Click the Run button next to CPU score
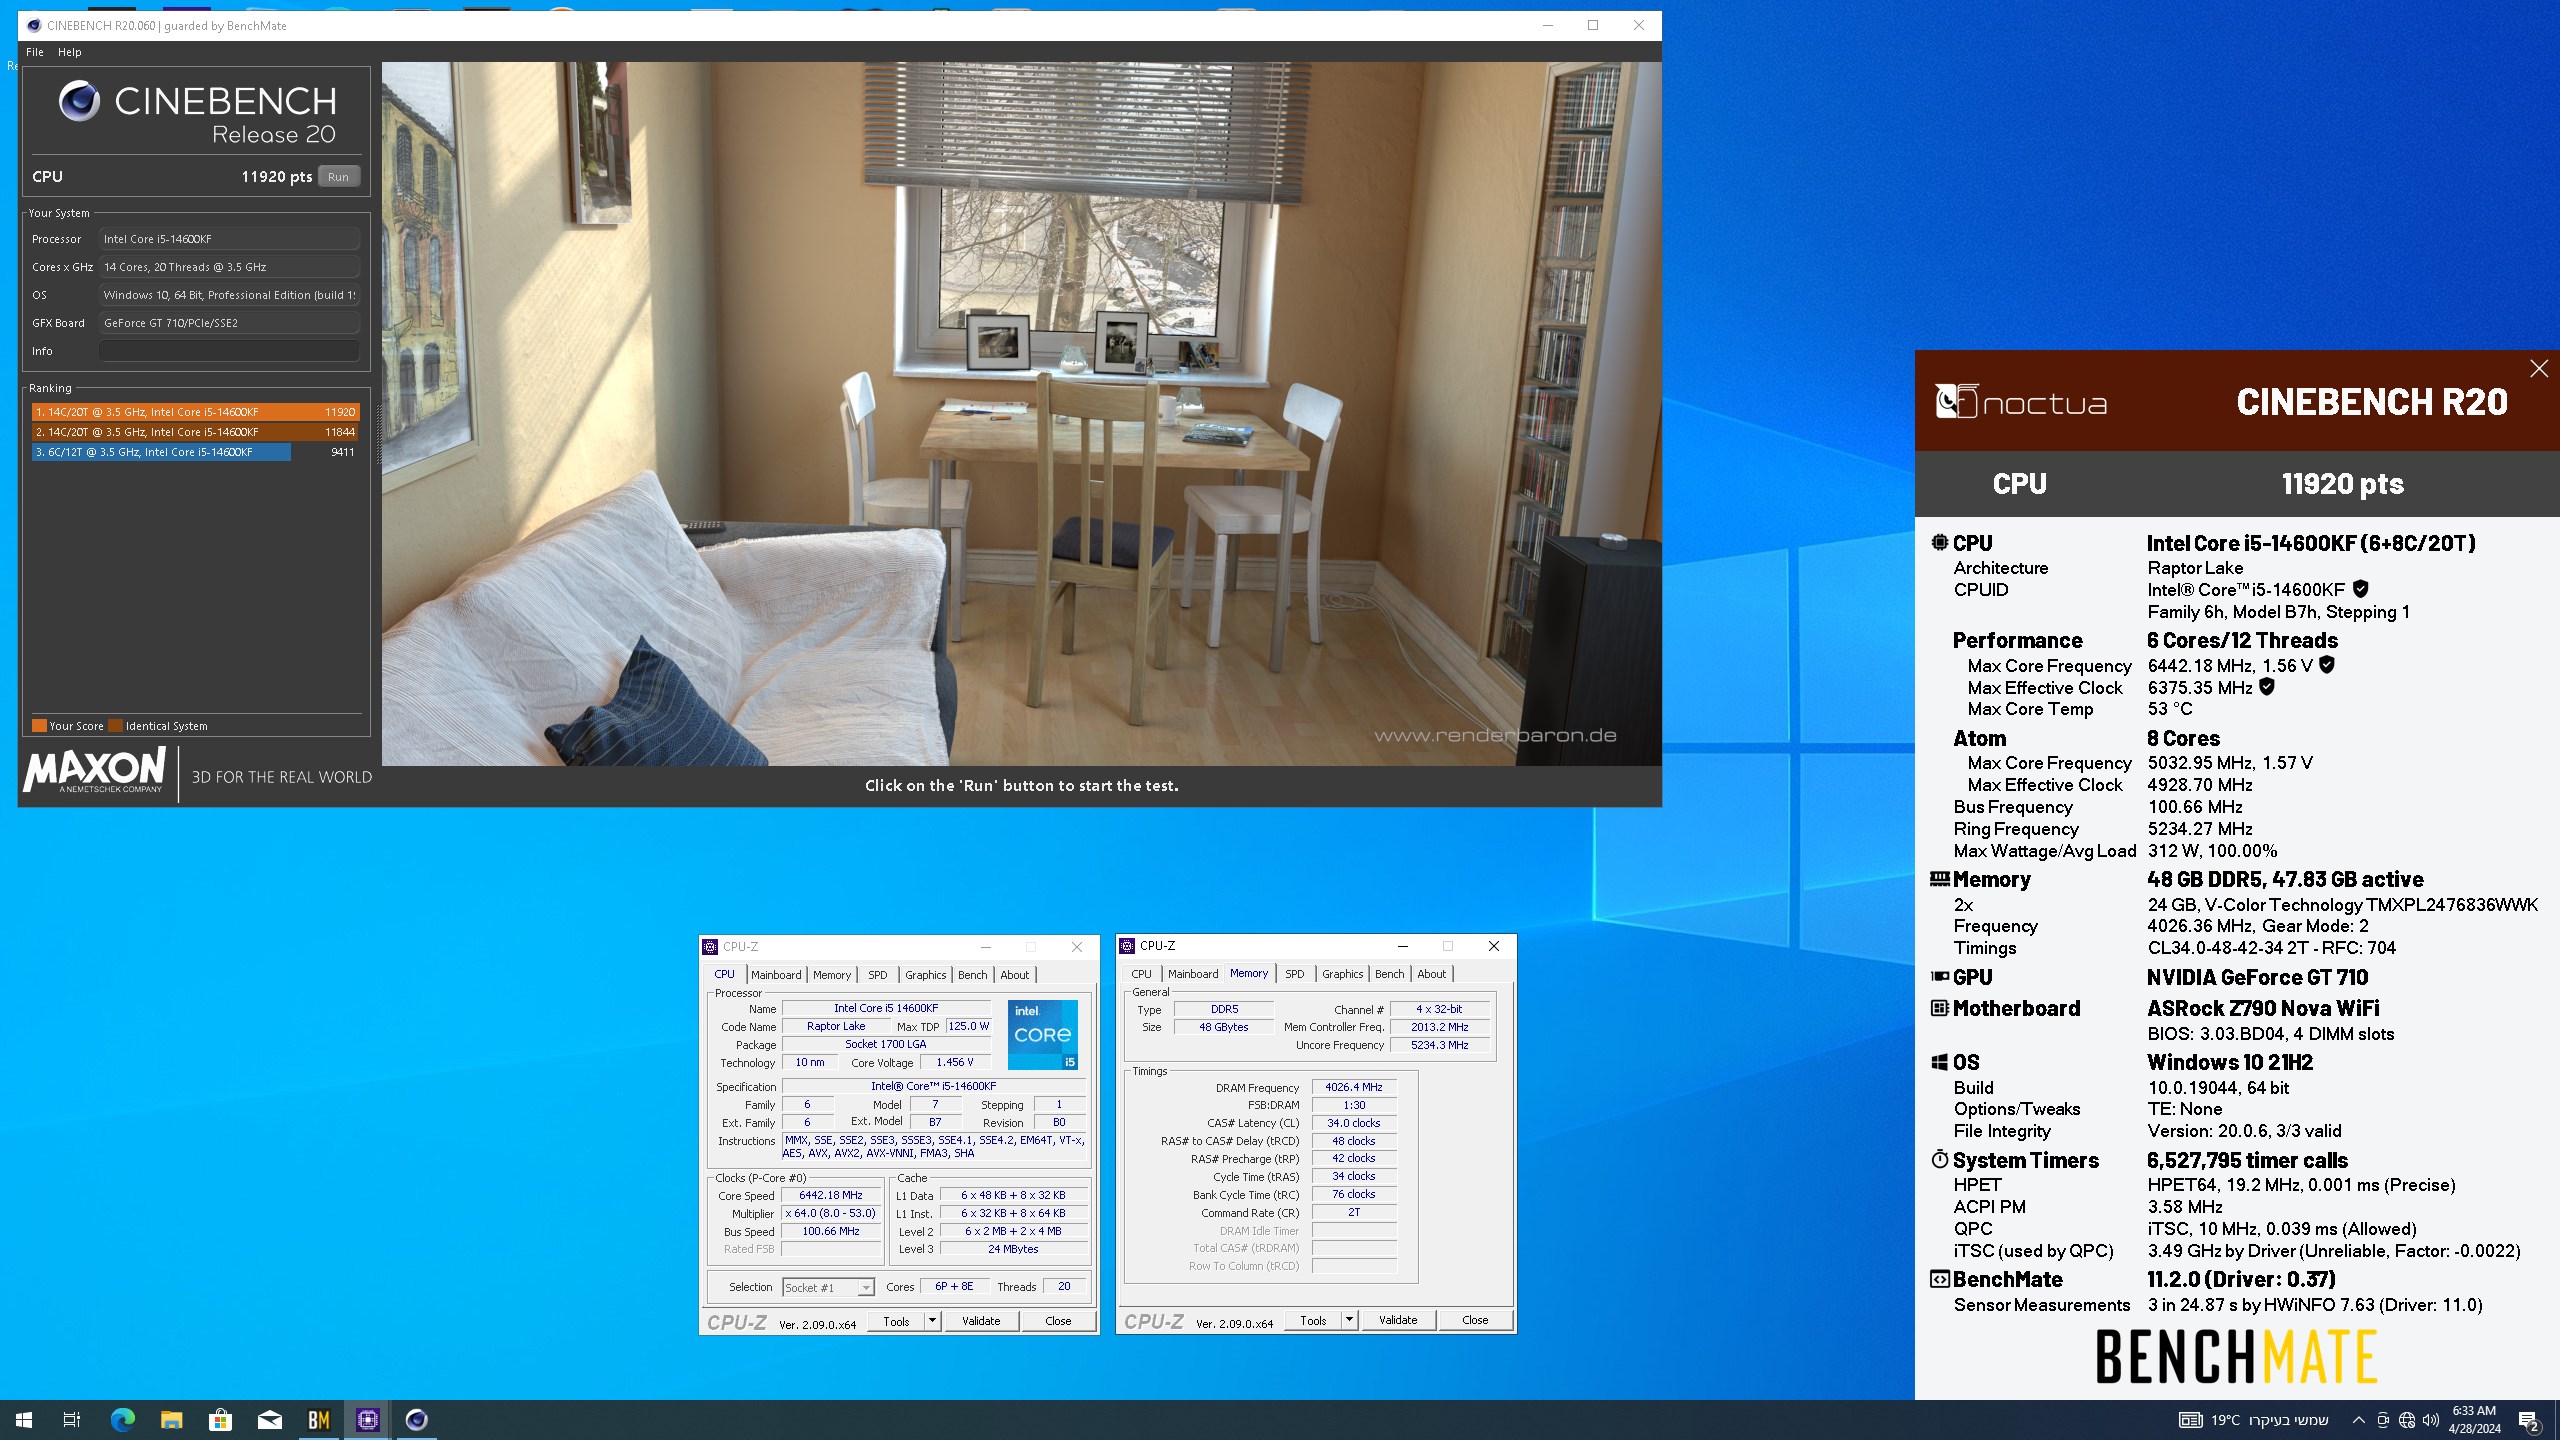2560x1440 pixels. (x=339, y=177)
